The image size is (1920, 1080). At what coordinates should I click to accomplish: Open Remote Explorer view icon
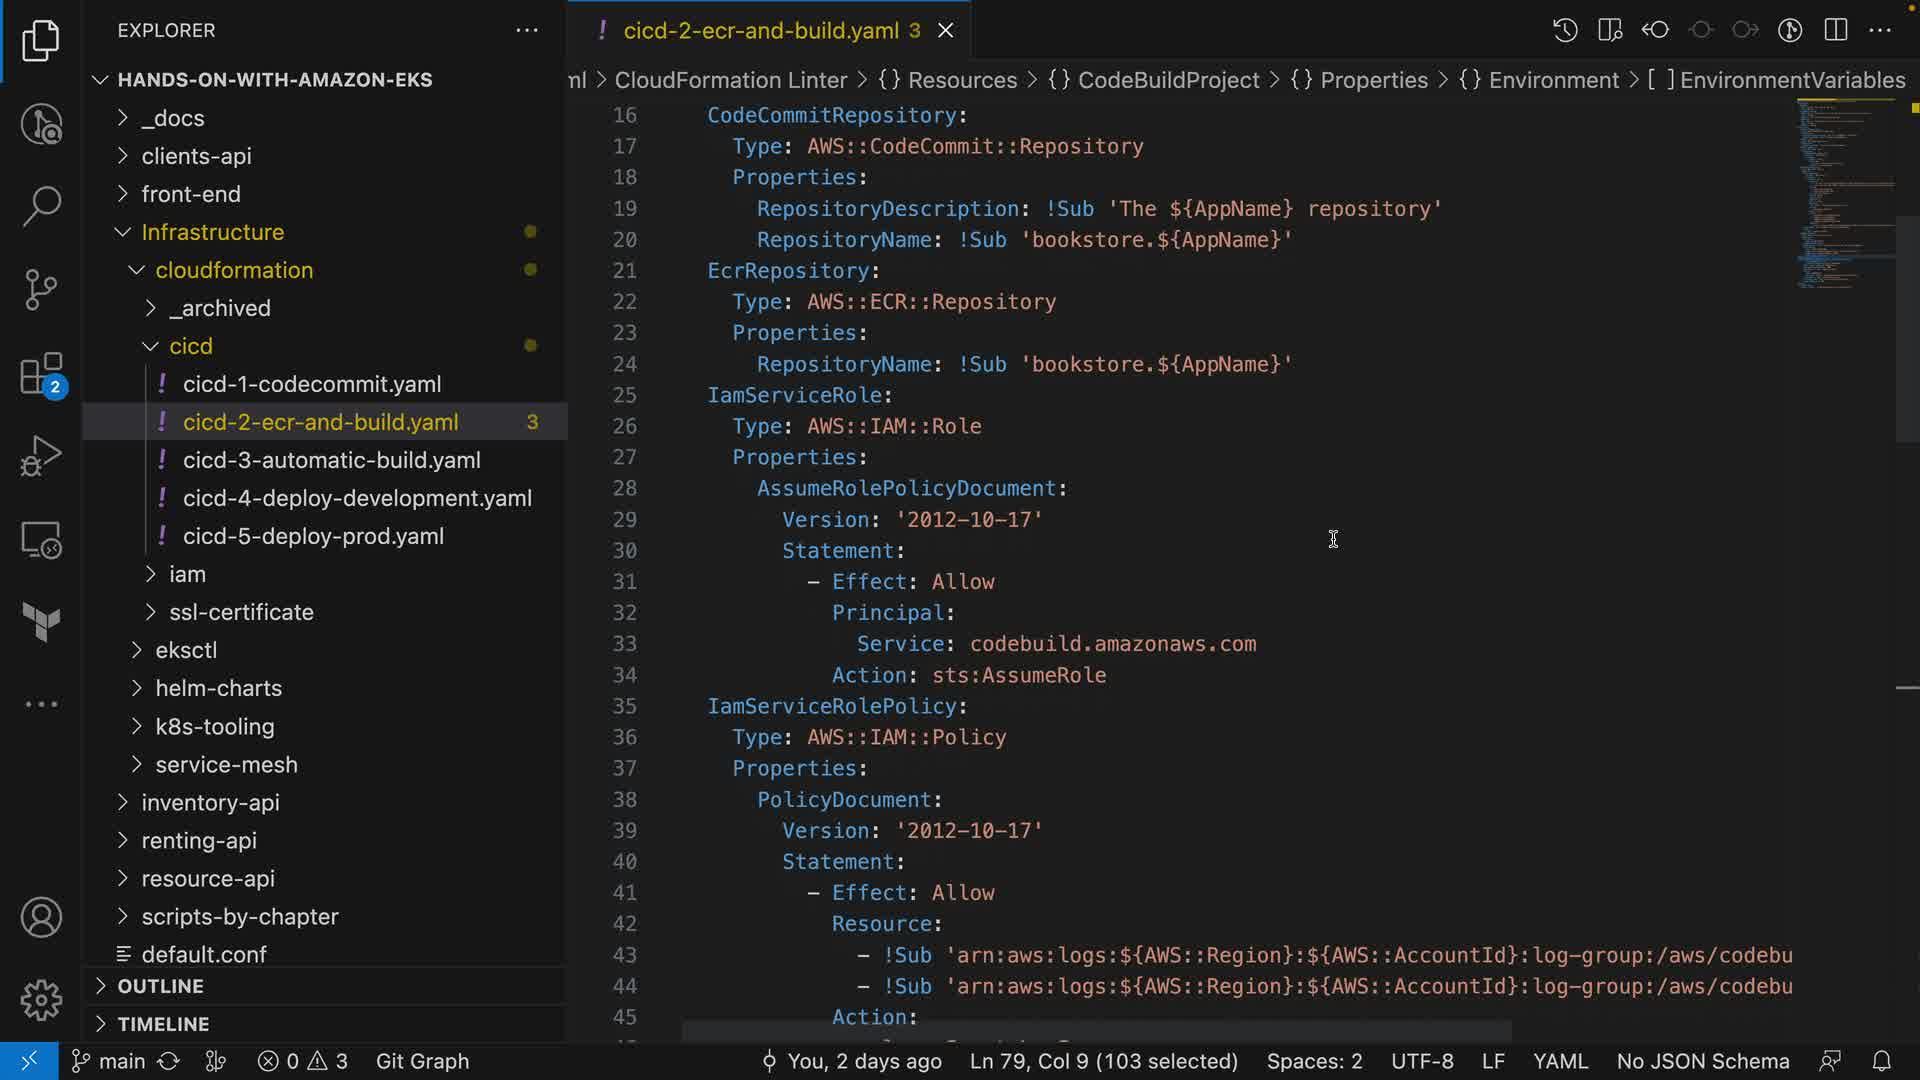tap(41, 540)
